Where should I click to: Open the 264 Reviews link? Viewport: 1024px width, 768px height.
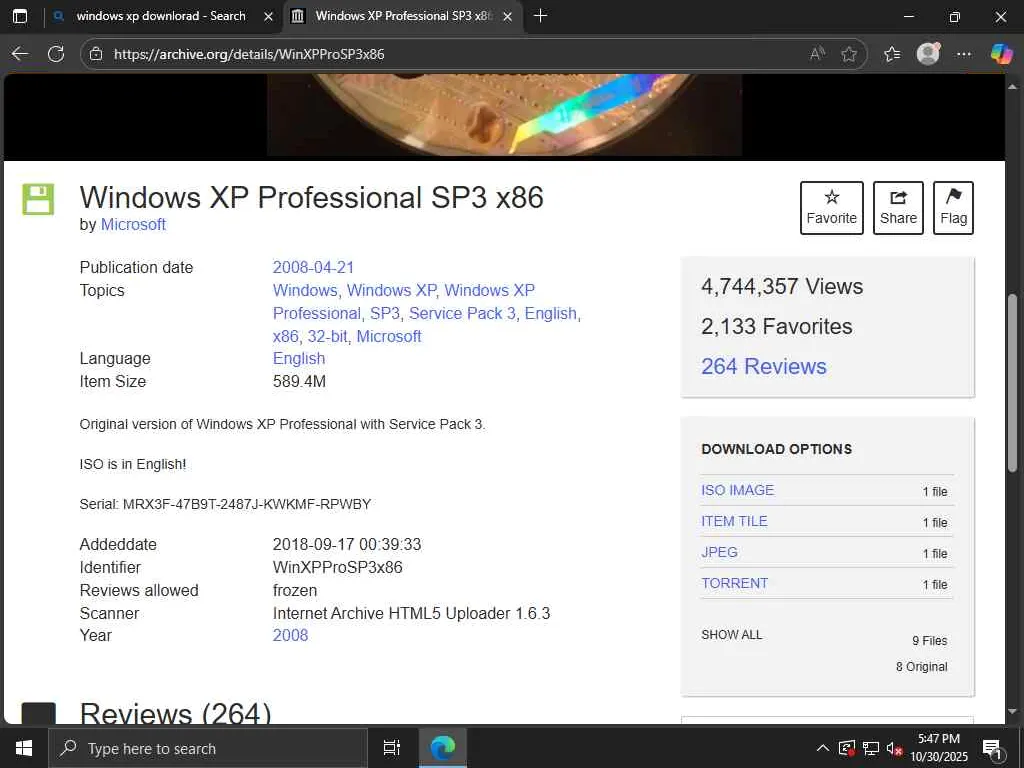click(763, 366)
